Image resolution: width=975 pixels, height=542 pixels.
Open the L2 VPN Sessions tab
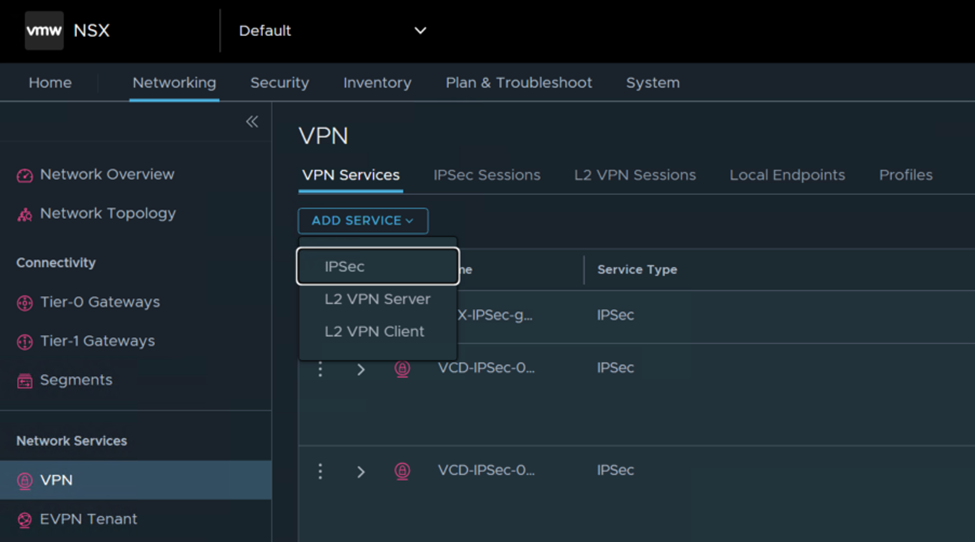coord(635,175)
